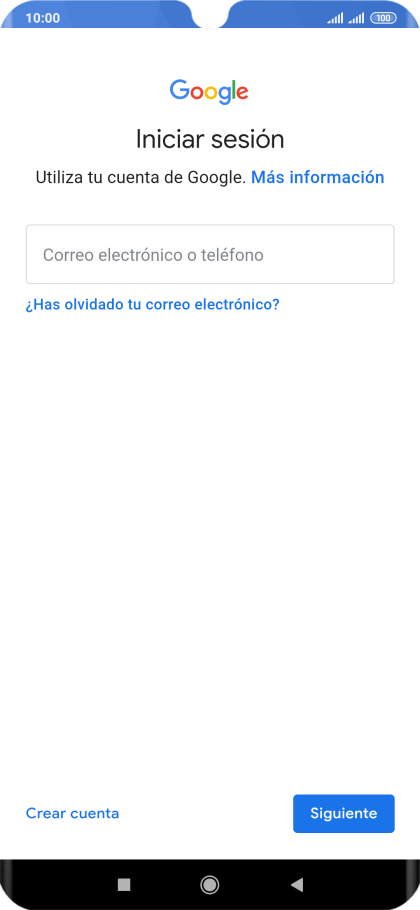This screenshot has height=910, width=420.
Task: Go back using the triangle navigation button
Action: [x=296, y=884]
